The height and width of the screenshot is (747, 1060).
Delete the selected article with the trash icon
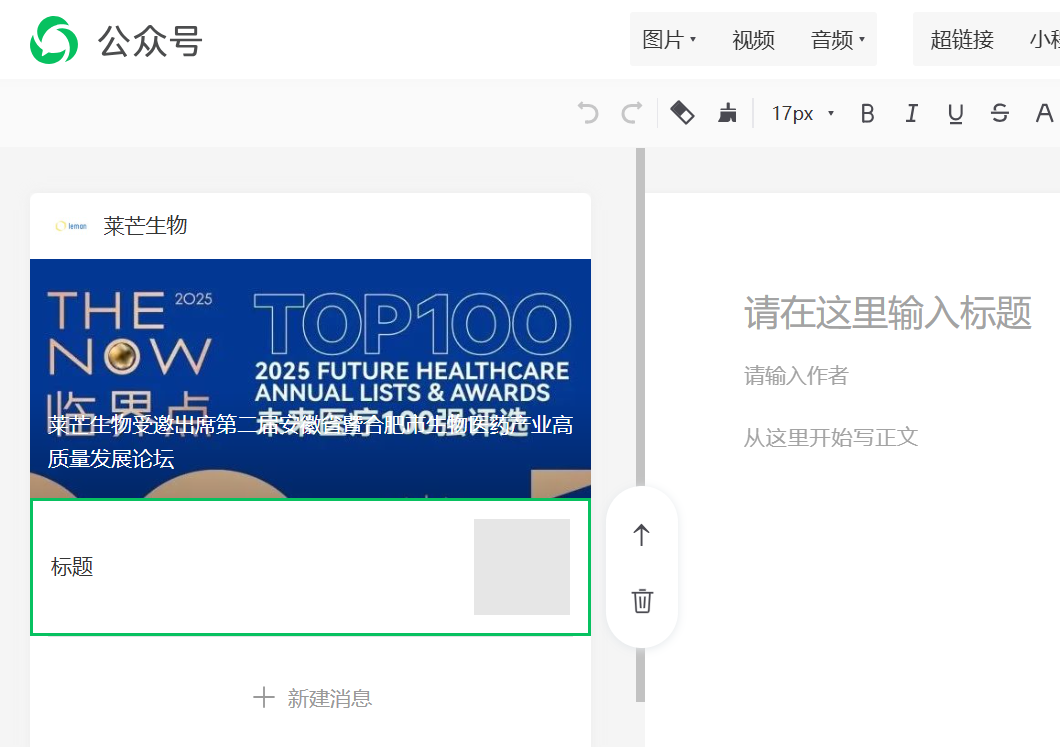642,600
